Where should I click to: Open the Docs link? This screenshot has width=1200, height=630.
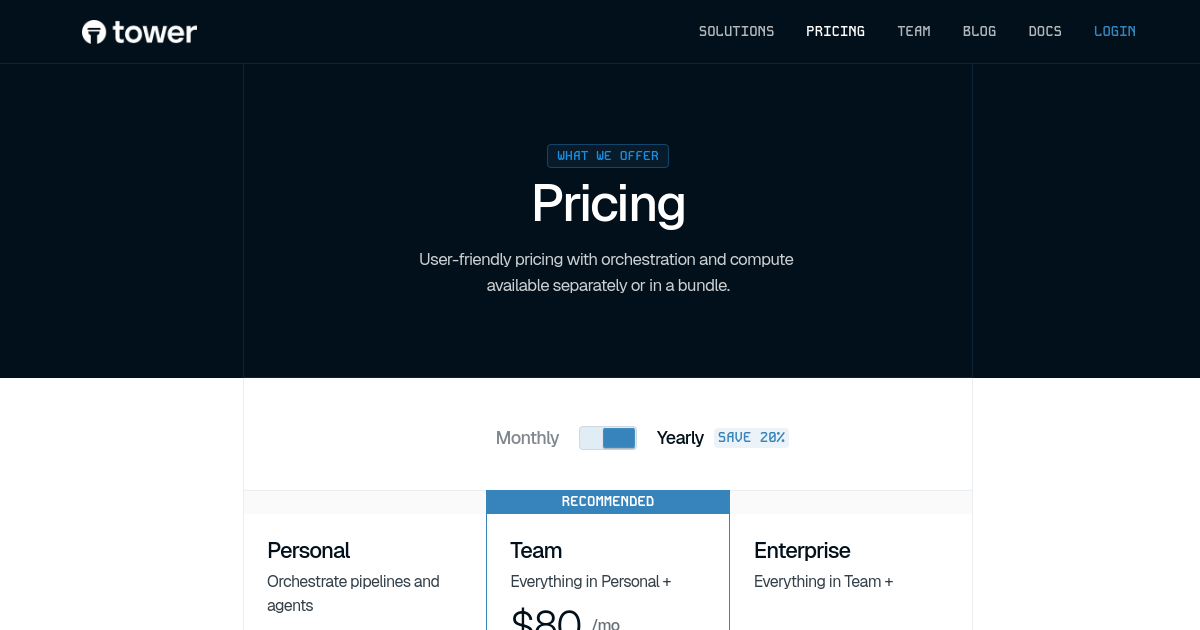click(1045, 31)
